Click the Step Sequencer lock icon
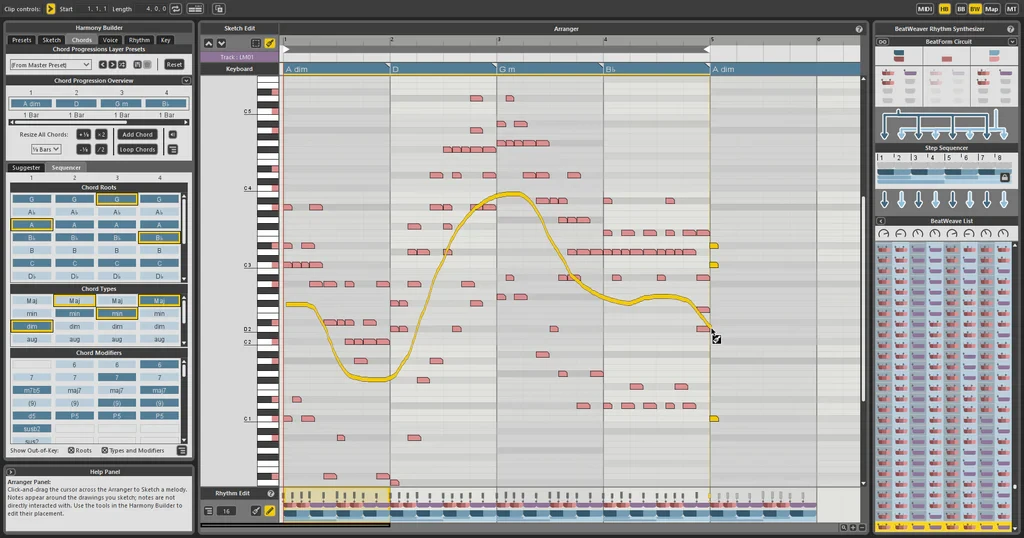 point(1004,177)
